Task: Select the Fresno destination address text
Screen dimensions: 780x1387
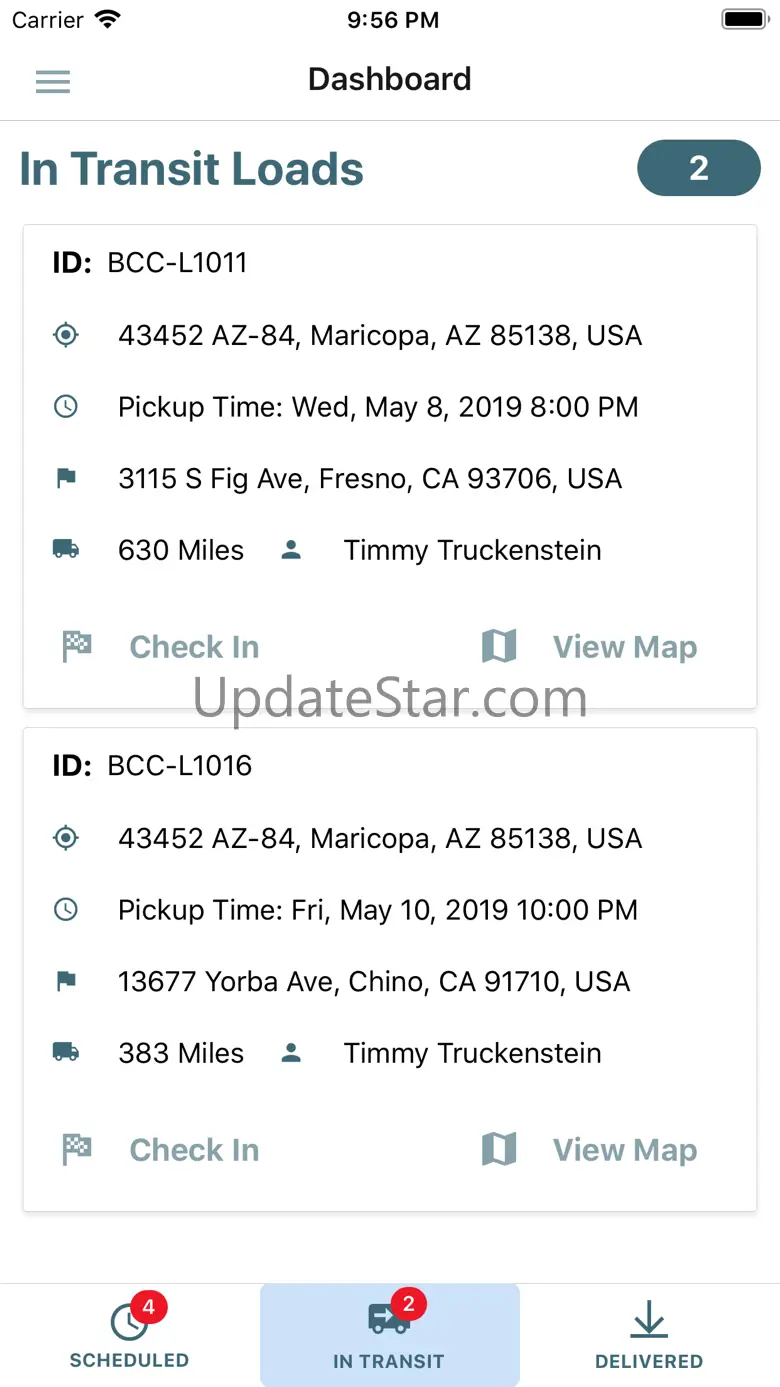Action: point(370,479)
